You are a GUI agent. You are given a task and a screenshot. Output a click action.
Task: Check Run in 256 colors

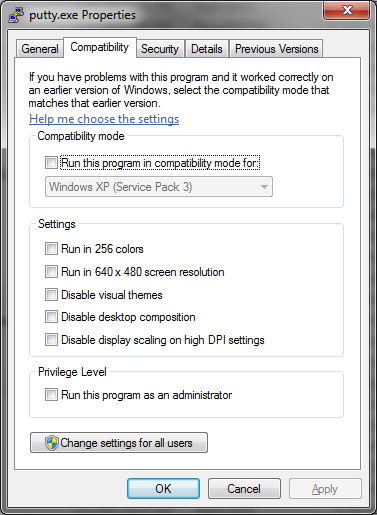point(51,249)
